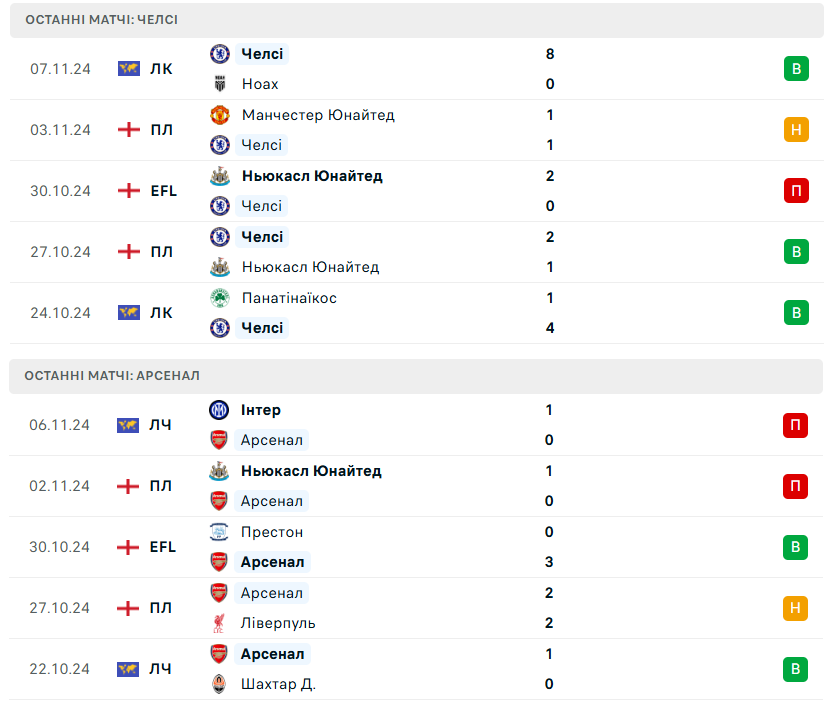Image resolution: width=835 pixels, height=703 pixels.
Task: Click the Shakhtar Donetsk logo
Action: point(219,684)
